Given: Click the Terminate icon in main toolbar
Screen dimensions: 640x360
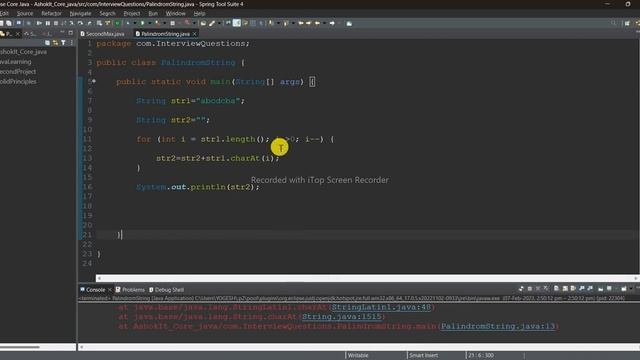Looking at the screenshot, I should [56, 23].
